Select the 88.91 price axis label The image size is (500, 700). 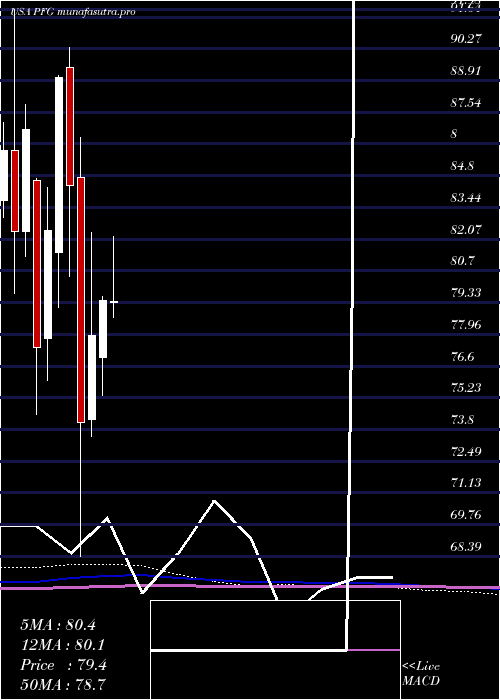point(466,71)
